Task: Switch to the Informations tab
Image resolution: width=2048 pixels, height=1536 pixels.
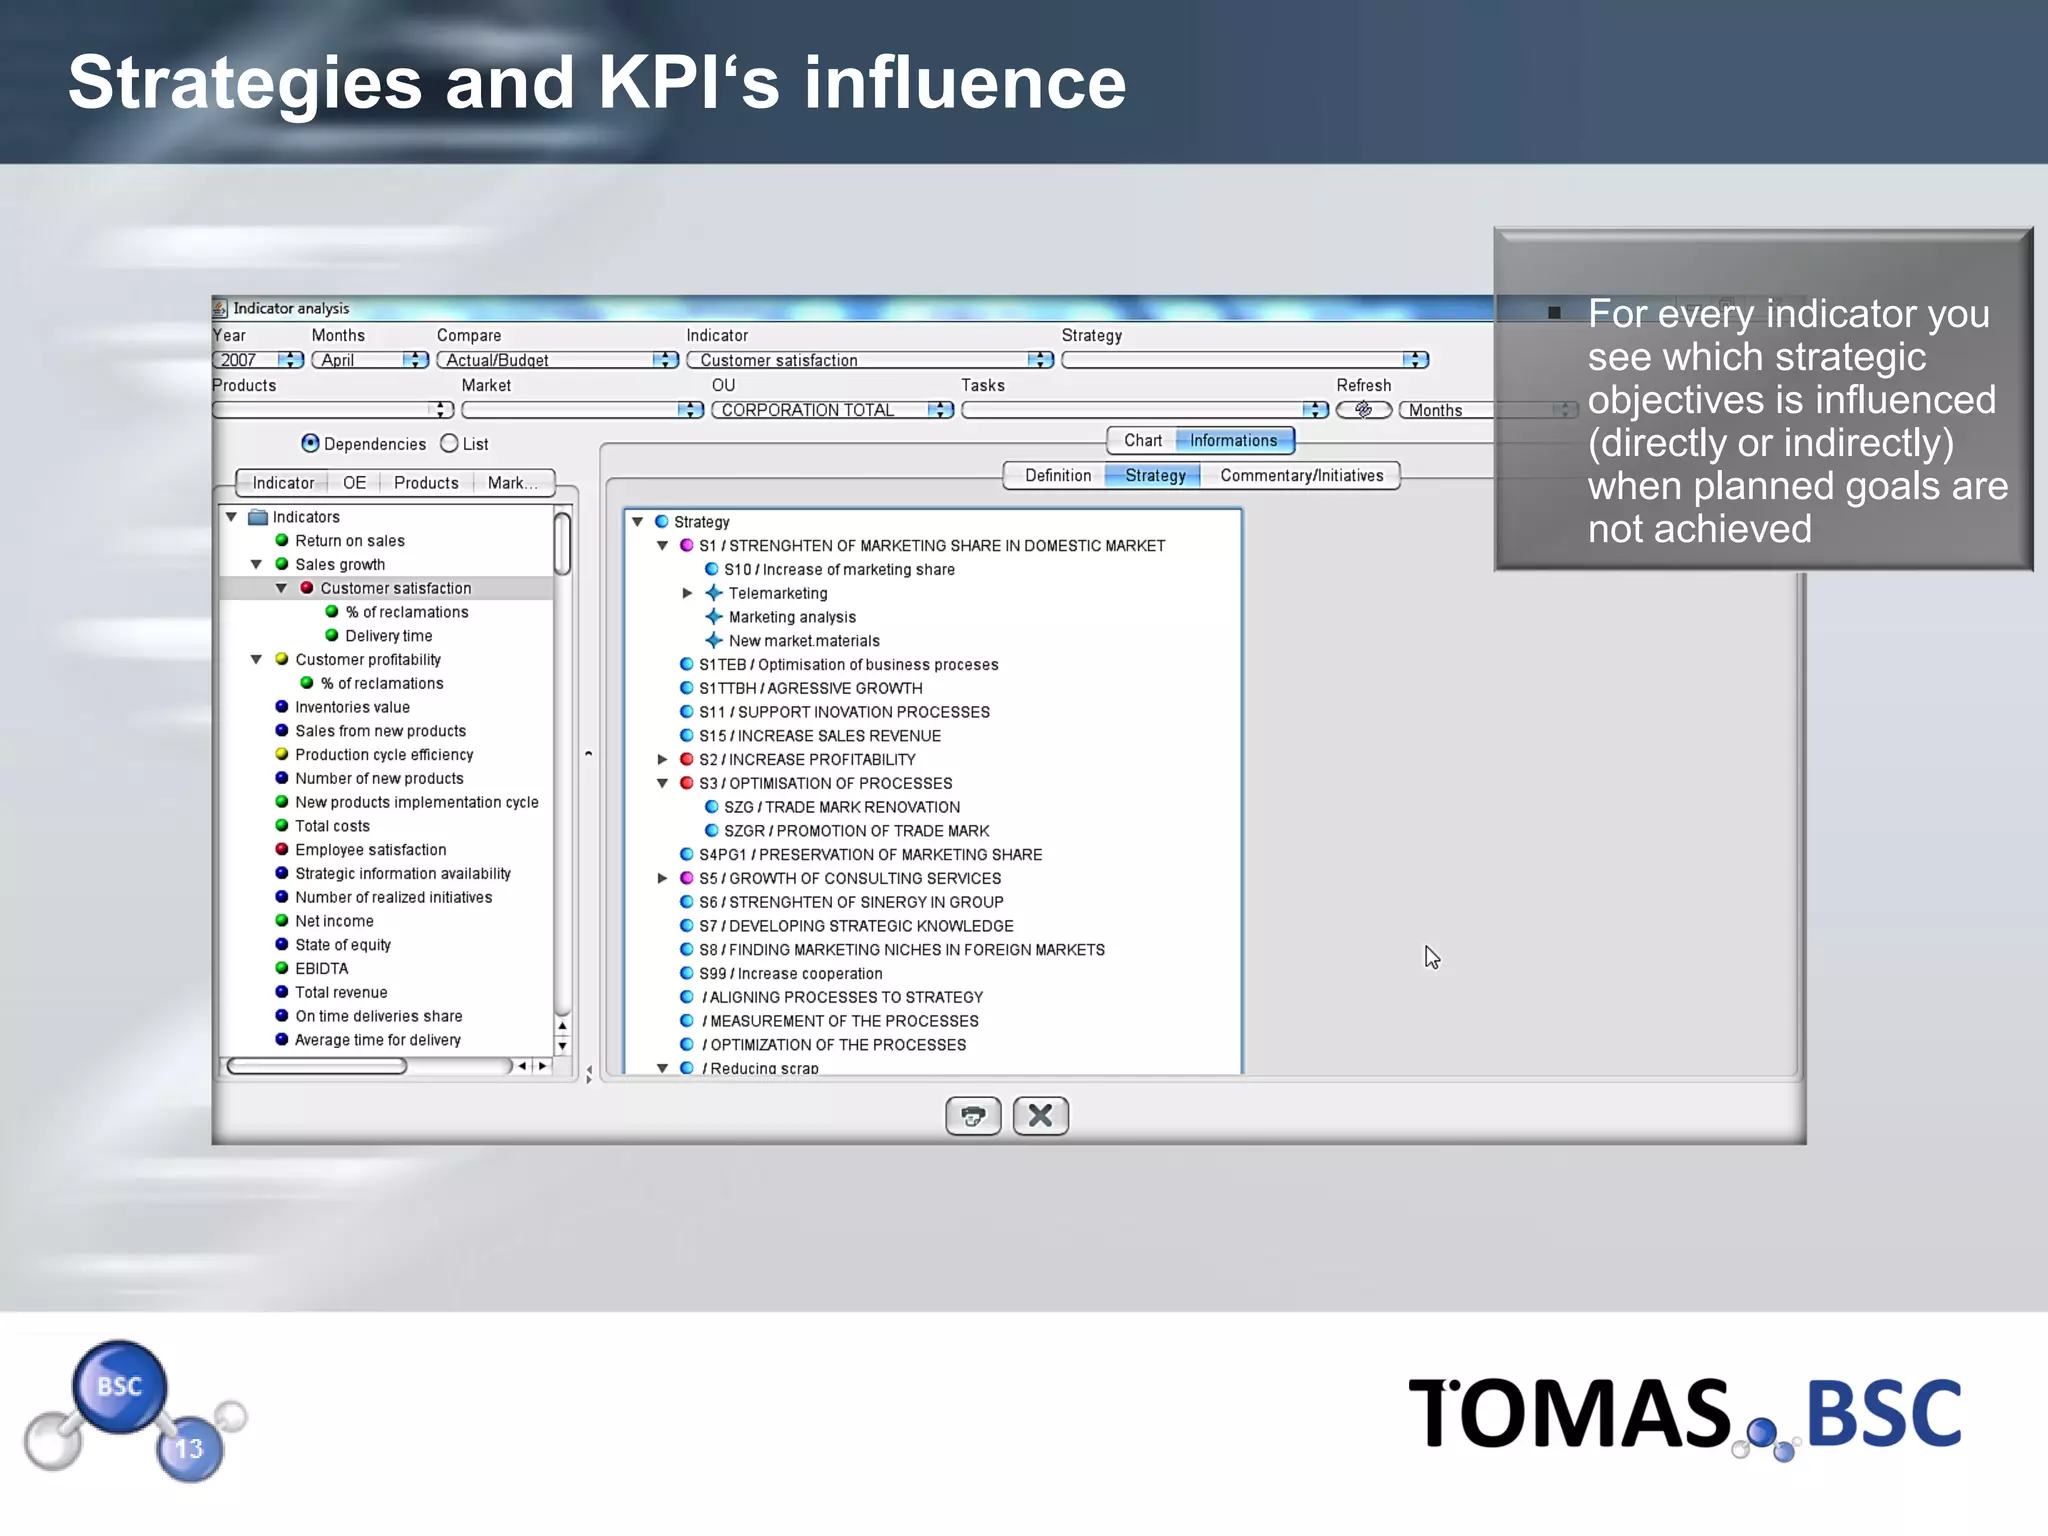Action: (x=1234, y=440)
